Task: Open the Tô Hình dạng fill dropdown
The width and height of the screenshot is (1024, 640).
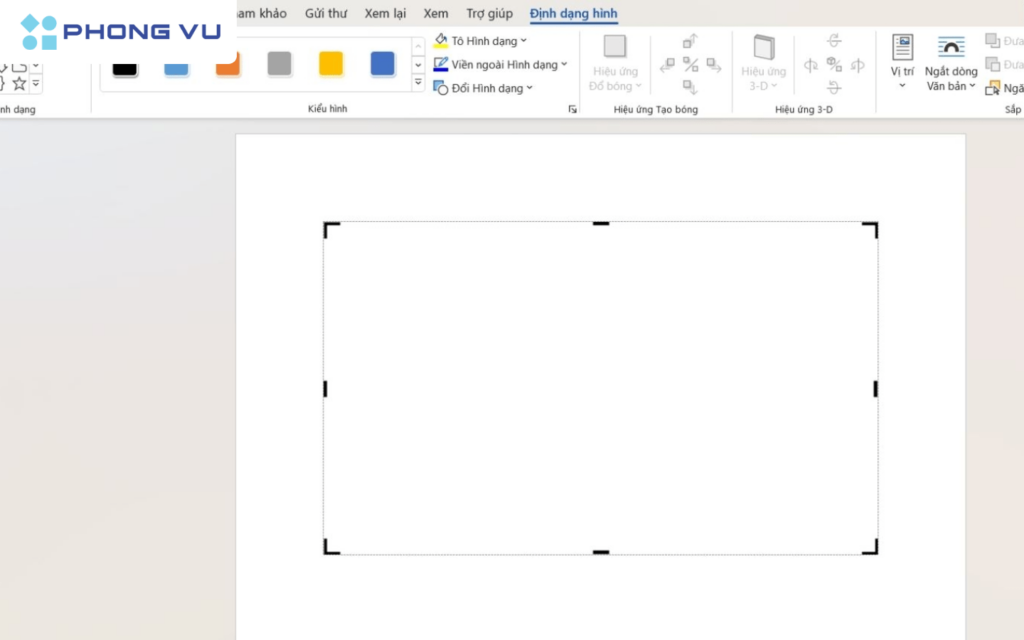Action: tap(480, 41)
